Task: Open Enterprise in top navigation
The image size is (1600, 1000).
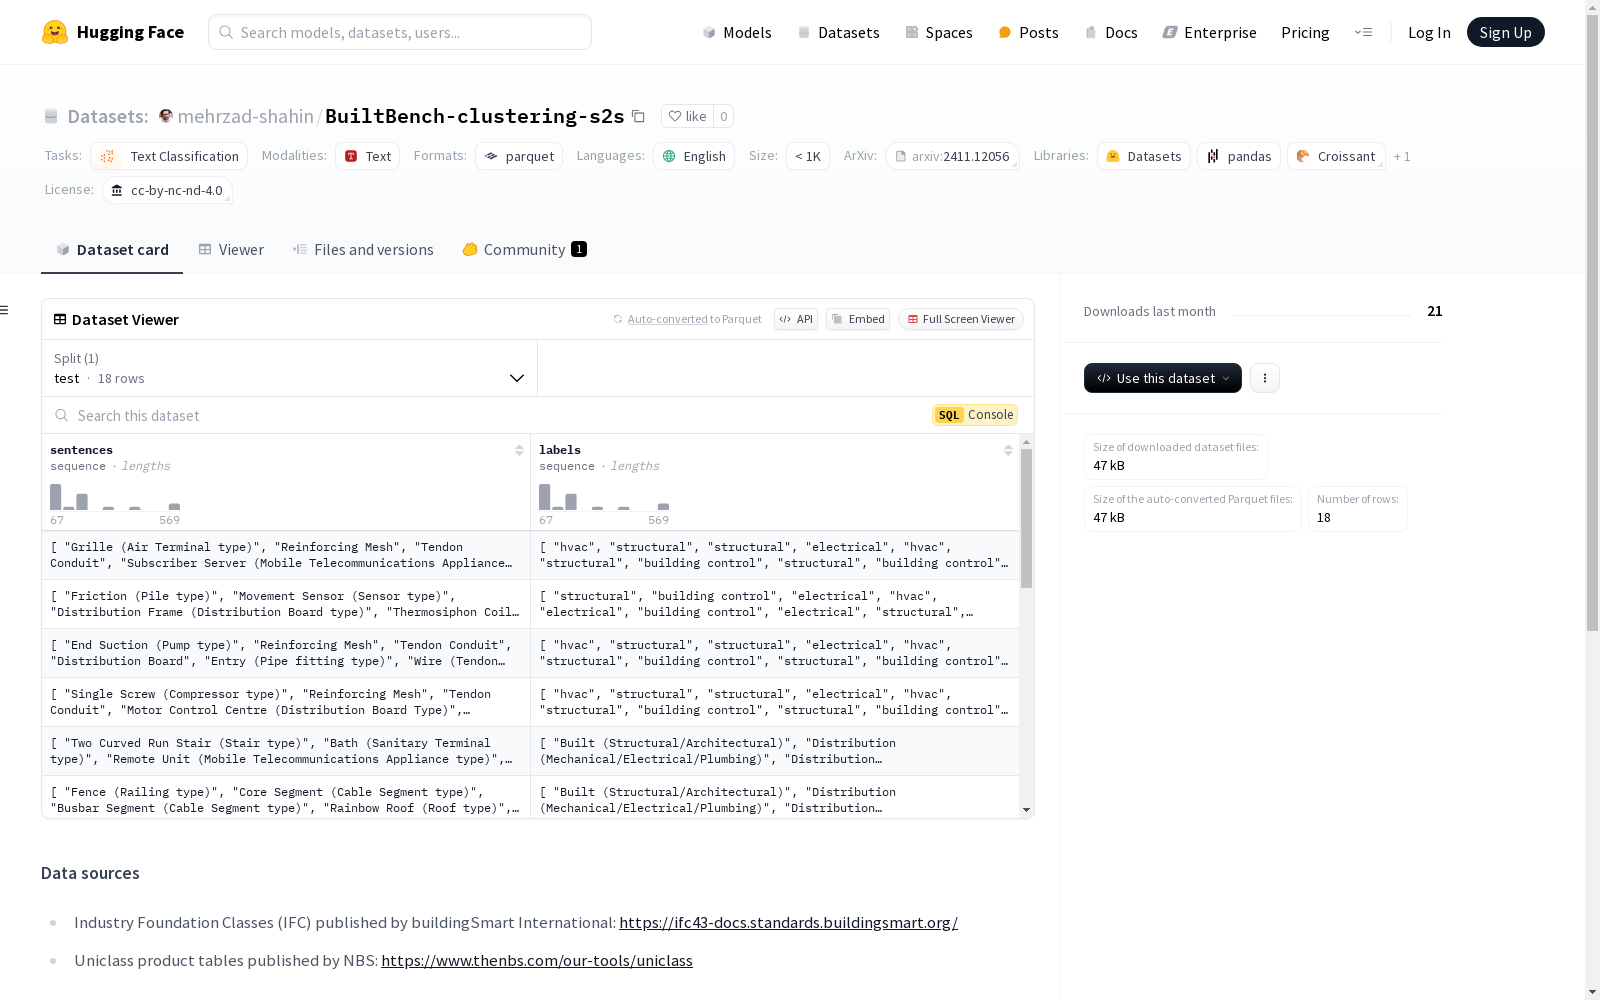Action: 1209,32
